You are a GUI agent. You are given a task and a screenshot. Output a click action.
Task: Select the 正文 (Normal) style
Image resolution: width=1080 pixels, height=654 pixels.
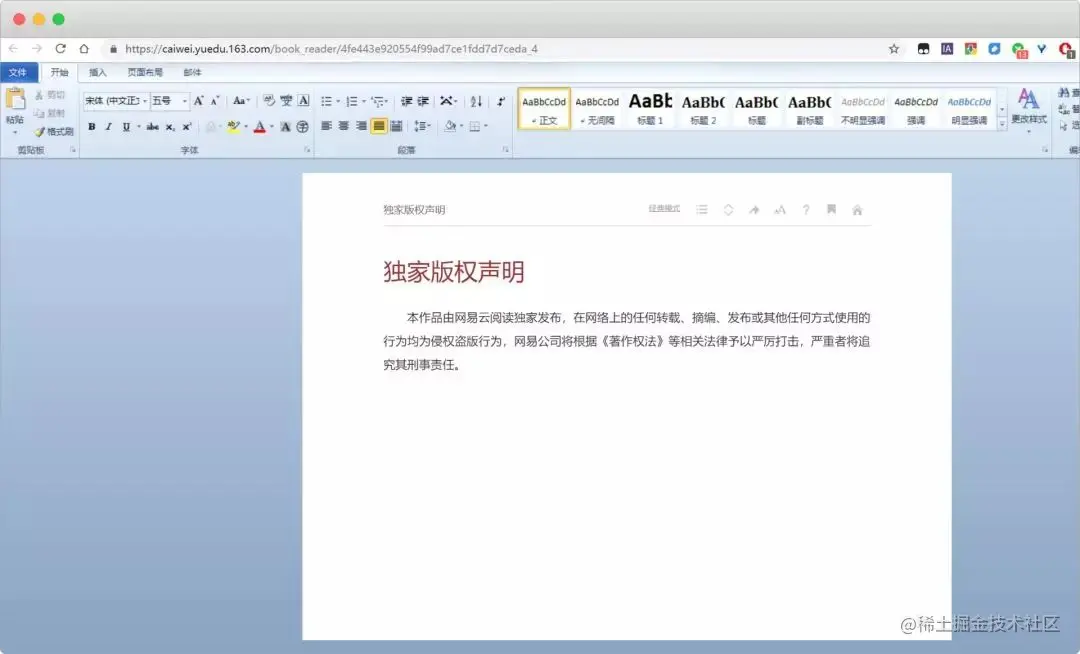[544, 108]
